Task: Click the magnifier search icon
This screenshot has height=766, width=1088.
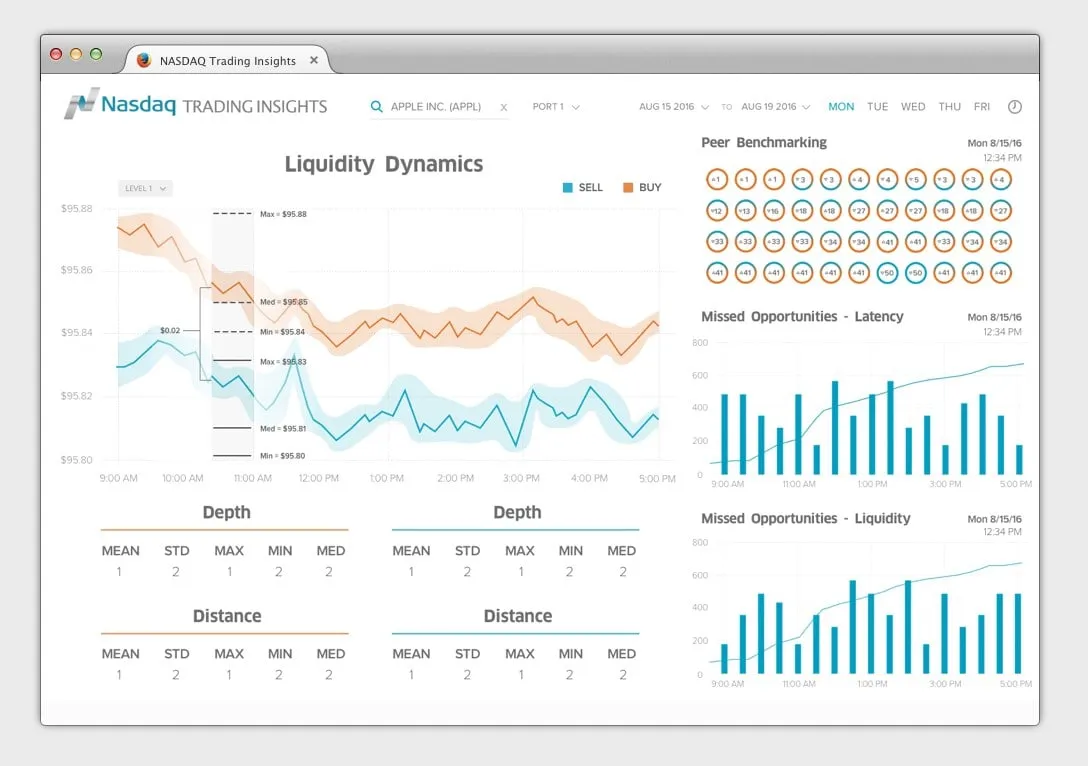Action: tap(376, 107)
